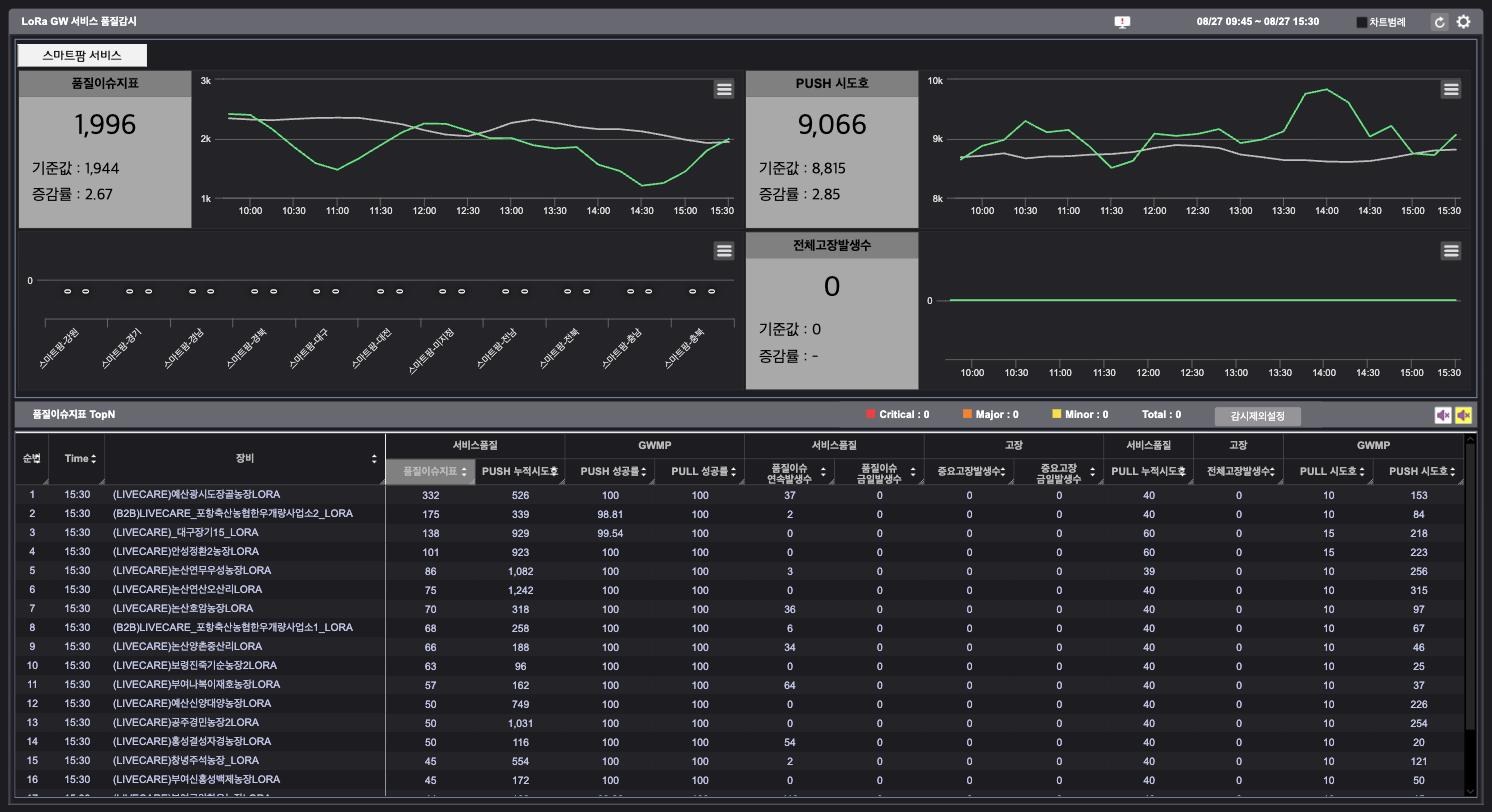This screenshot has height=812, width=1492.
Task: Click the 품질이슈지표 TopN section title
Action: [74, 414]
